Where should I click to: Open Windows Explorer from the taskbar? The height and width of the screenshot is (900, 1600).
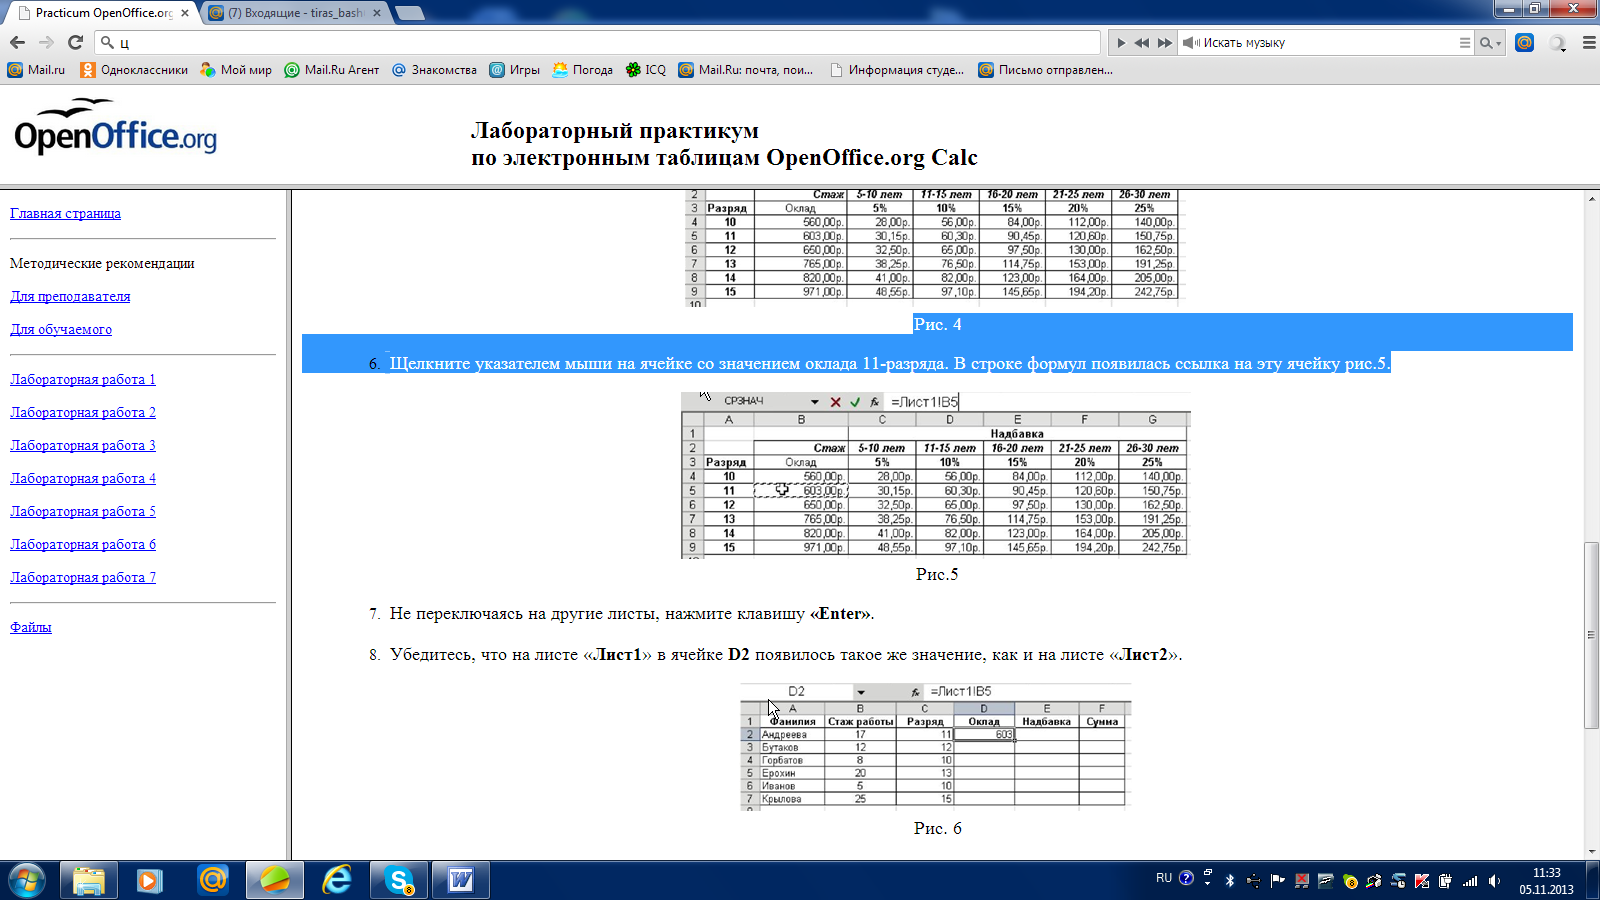89,880
